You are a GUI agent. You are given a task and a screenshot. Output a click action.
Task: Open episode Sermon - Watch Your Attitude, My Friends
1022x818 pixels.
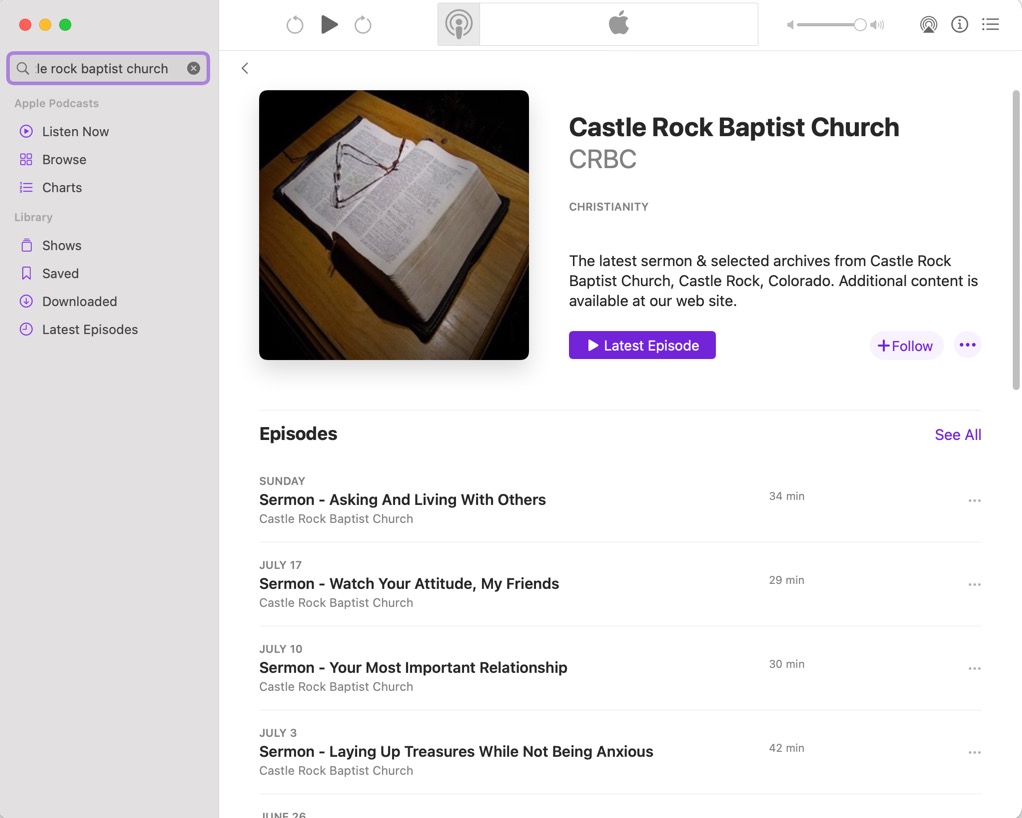(x=409, y=583)
